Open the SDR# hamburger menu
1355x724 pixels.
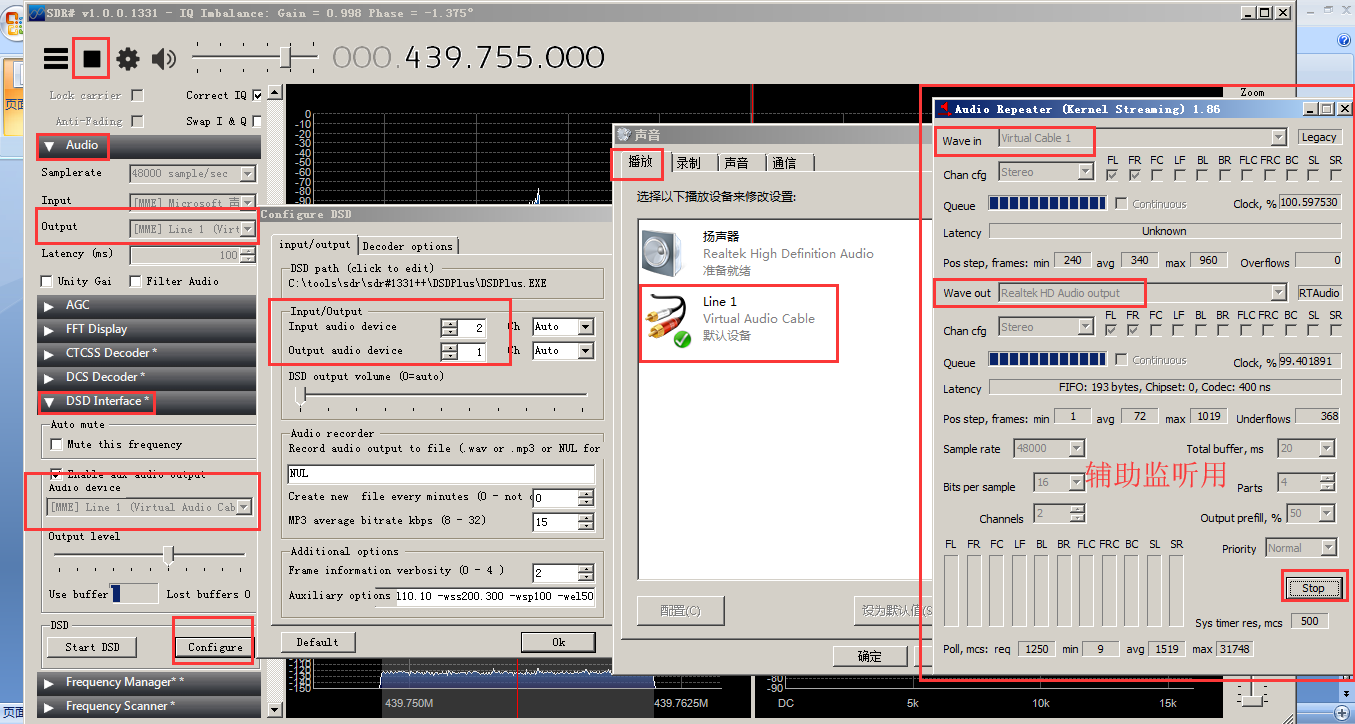(x=56, y=59)
